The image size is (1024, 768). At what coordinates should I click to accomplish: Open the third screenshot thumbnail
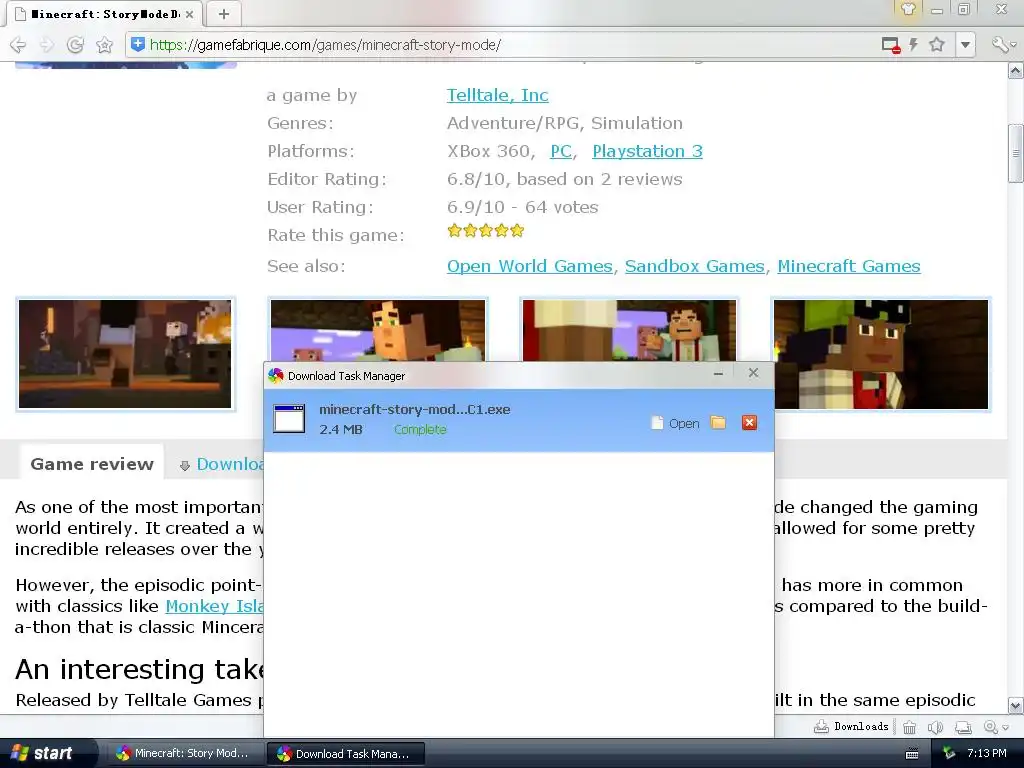coord(629,330)
